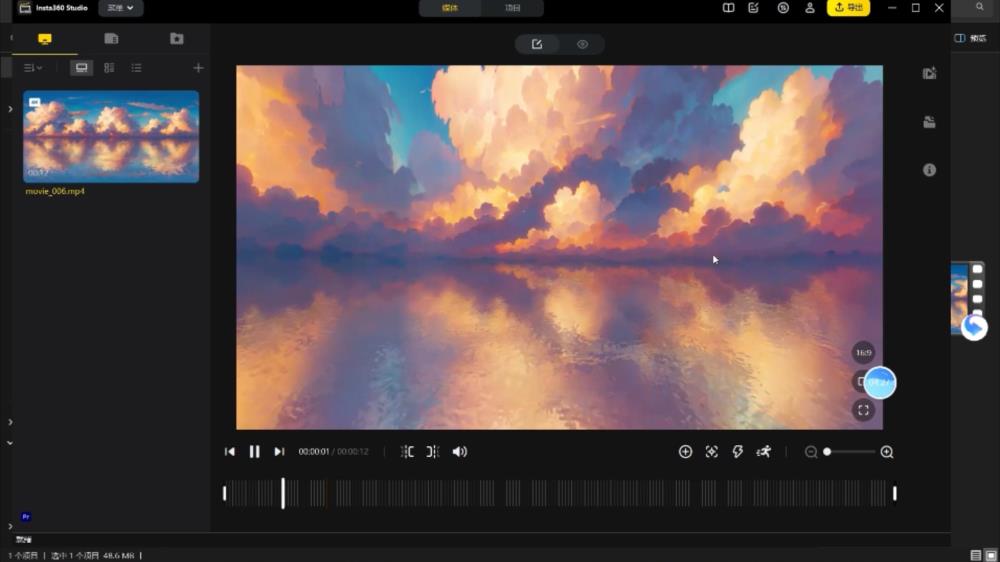This screenshot has height=562, width=1000.
Task: Open the running-figure motion effect tool
Action: tap(763, 452)
